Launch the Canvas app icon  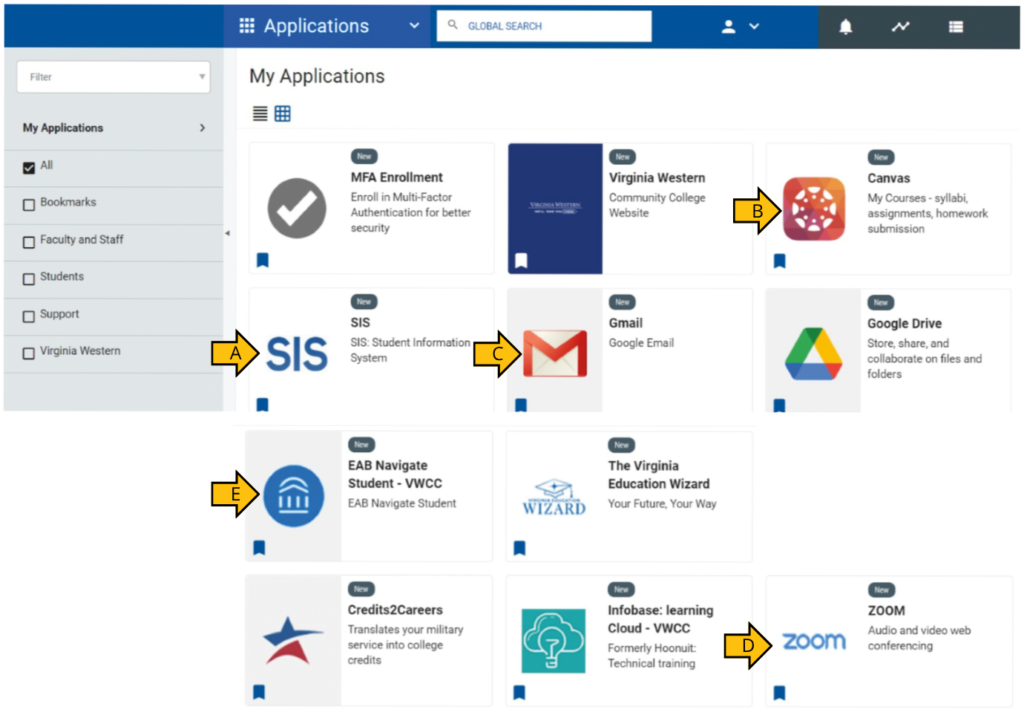(x=814, y=209)
